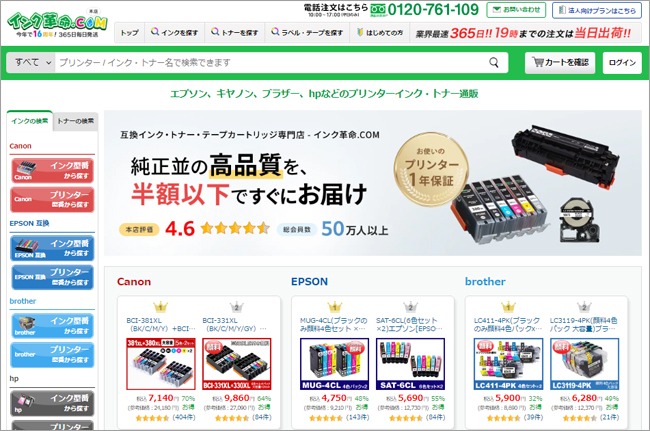Click EPSON プリンター型番から探す banner
Screen dimensions: 650x431
click(x=52, y=277)
